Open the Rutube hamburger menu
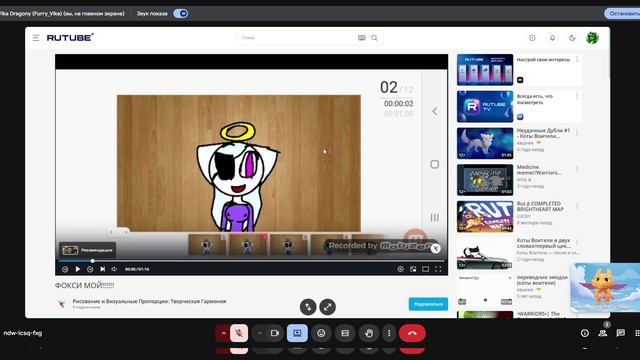This screenshot has height=360, width=640. coord(36,38)
